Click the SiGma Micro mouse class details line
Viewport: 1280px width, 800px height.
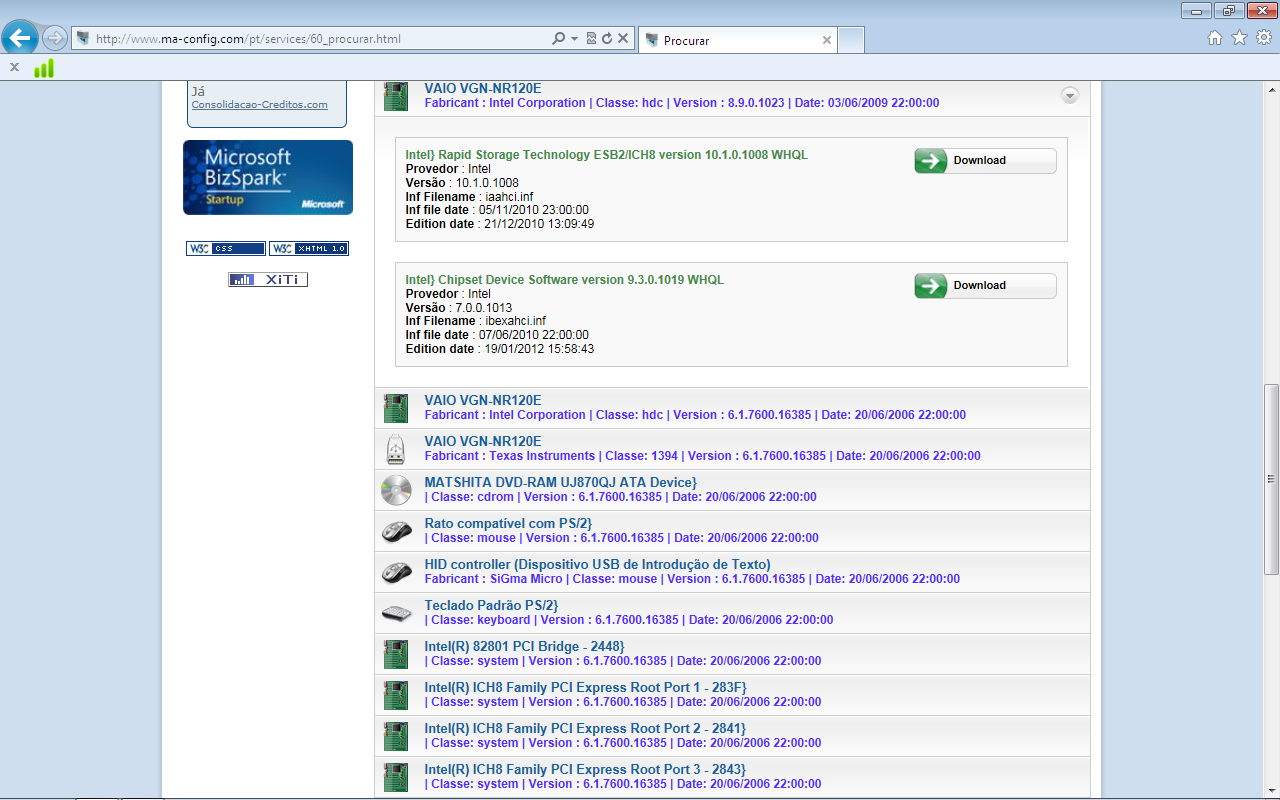(x=692, y=579)
